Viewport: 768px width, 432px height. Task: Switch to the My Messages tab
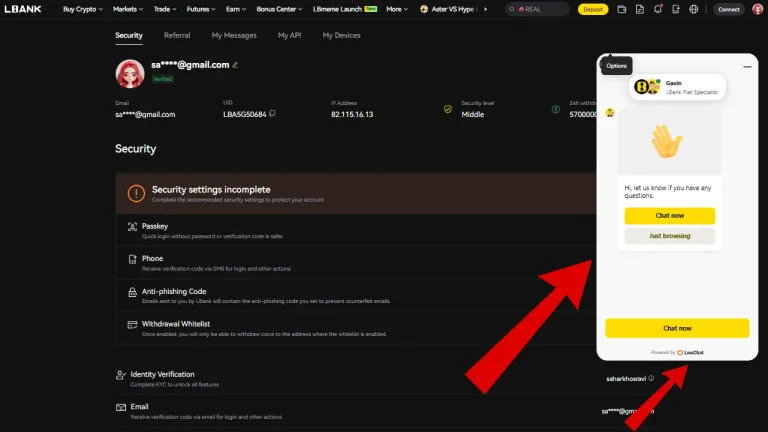point(234,35)
